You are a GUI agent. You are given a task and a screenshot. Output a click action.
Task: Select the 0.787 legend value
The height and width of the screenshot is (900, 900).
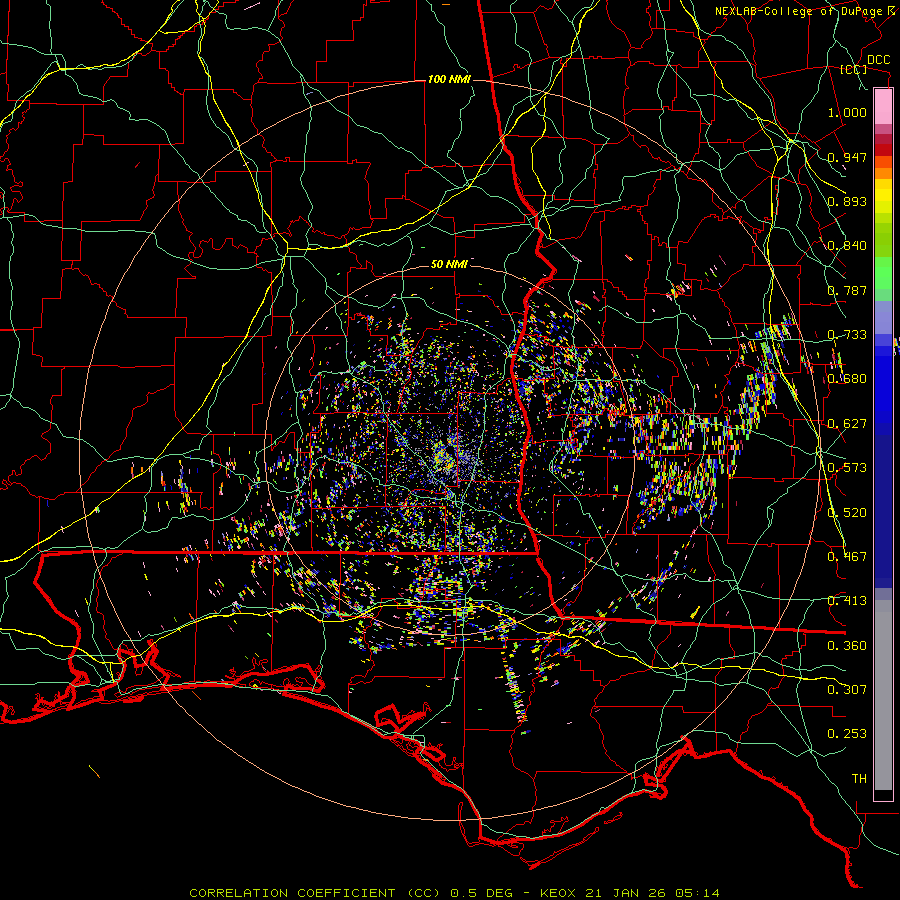pos(847,290)
